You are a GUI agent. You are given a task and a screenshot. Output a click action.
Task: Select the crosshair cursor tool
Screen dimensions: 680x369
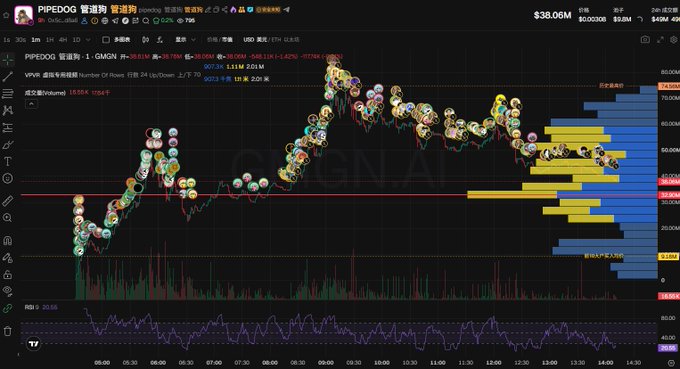[x=8, y=59]
